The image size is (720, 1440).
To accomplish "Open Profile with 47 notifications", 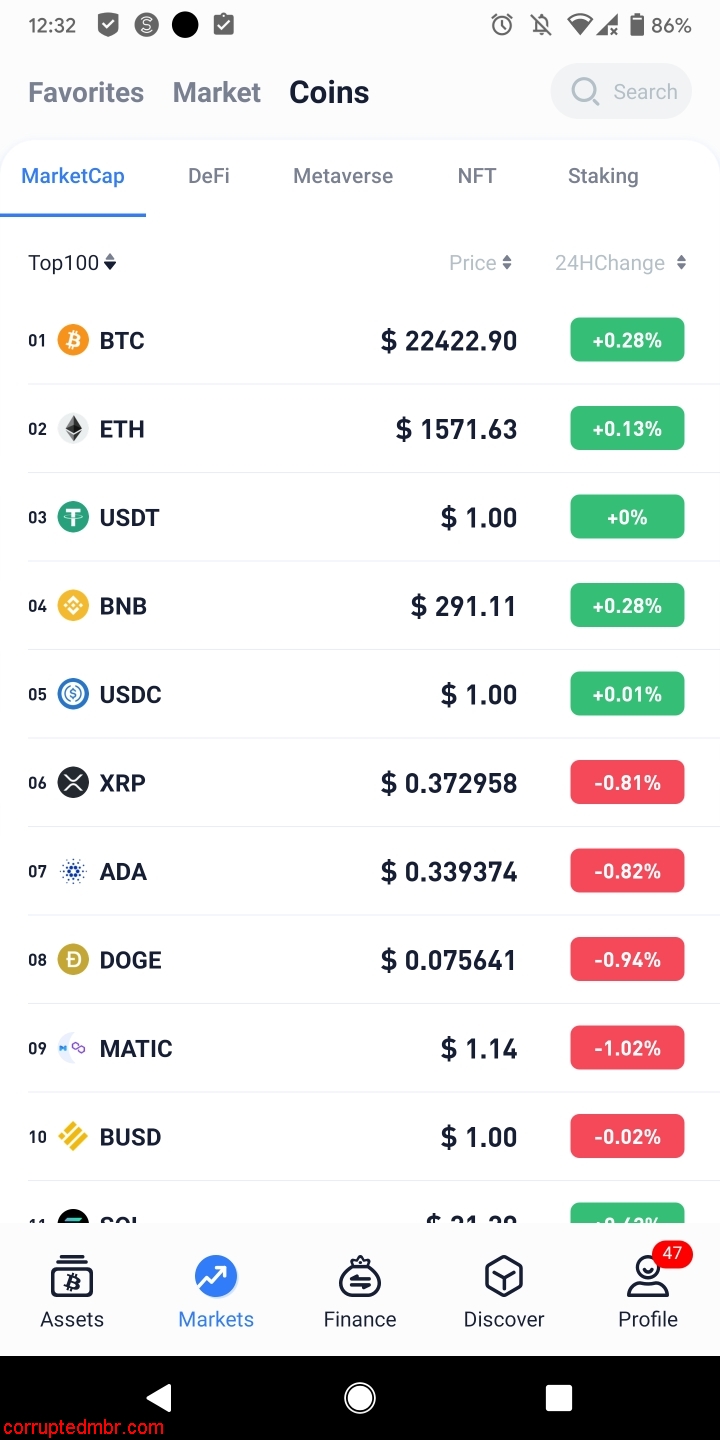I will (648, 1279).
